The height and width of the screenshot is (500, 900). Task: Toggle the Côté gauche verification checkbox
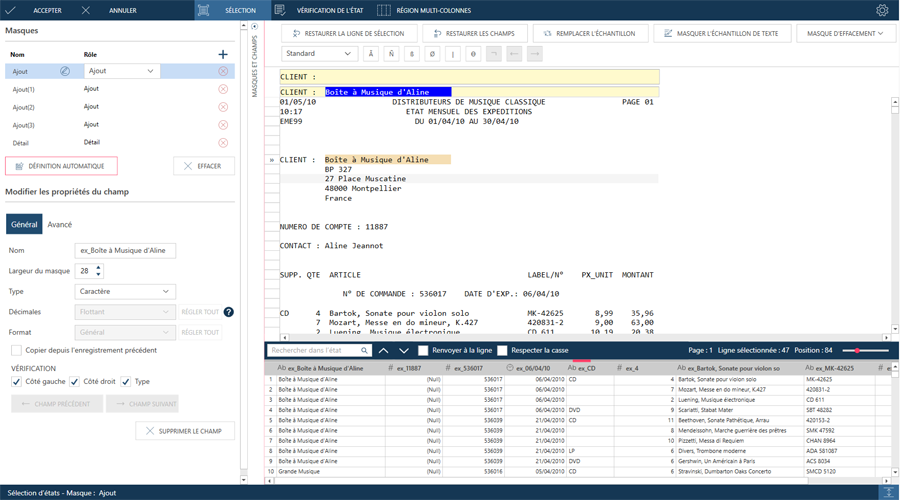tap(17, 382)
